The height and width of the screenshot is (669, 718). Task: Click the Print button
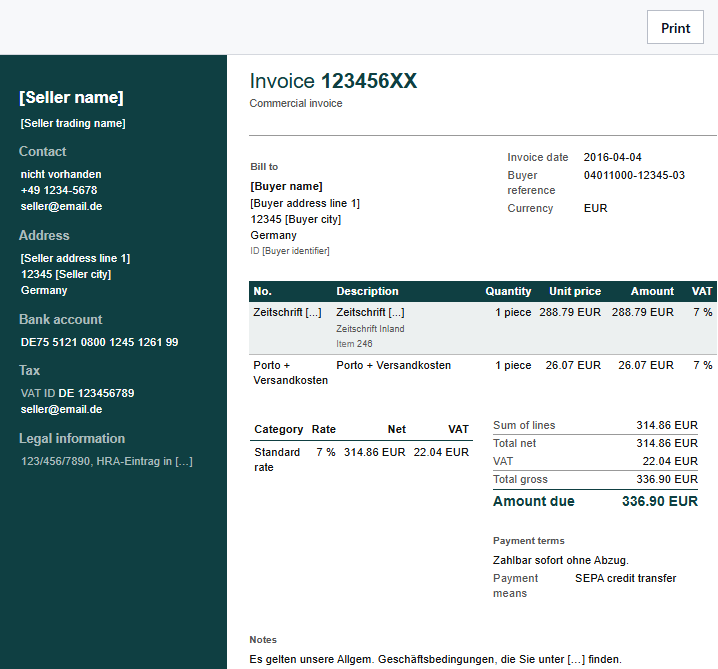point(675,27)
